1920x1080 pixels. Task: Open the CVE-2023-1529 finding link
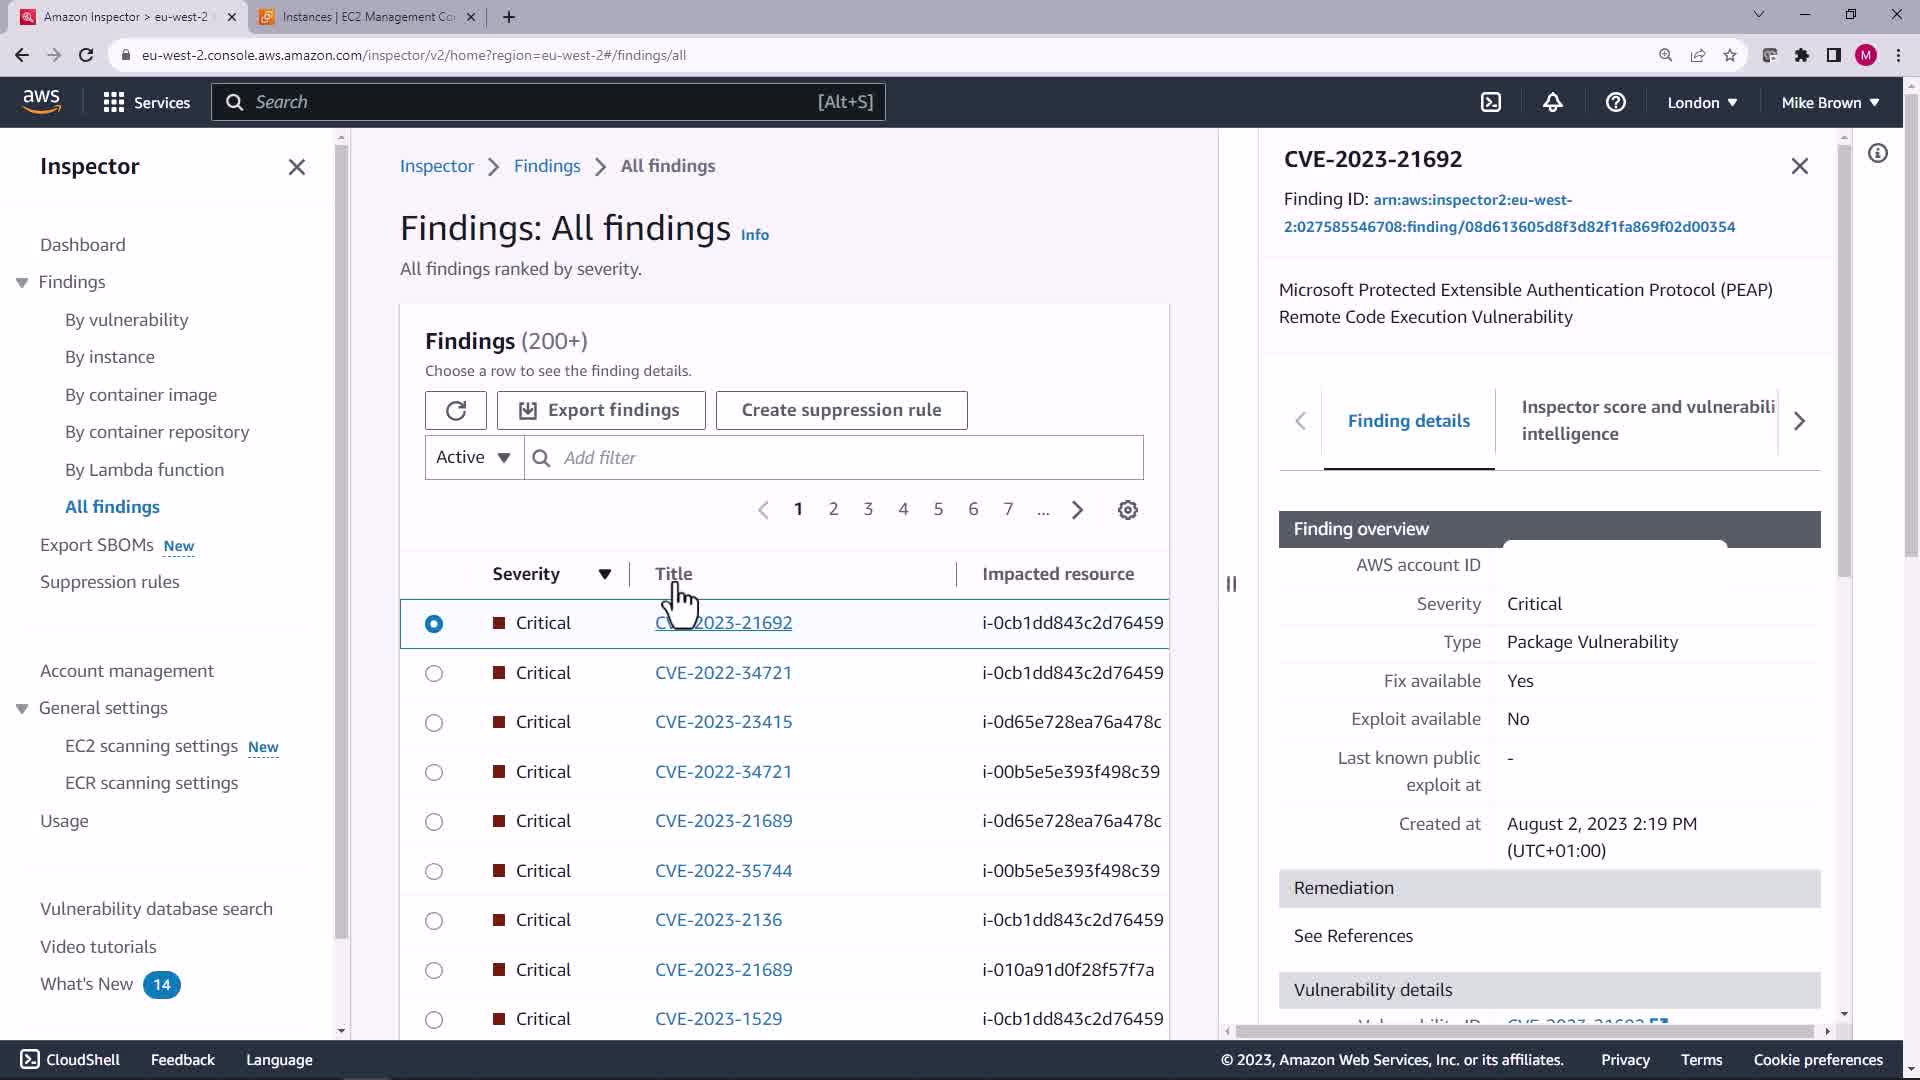tap(718, 1019)
